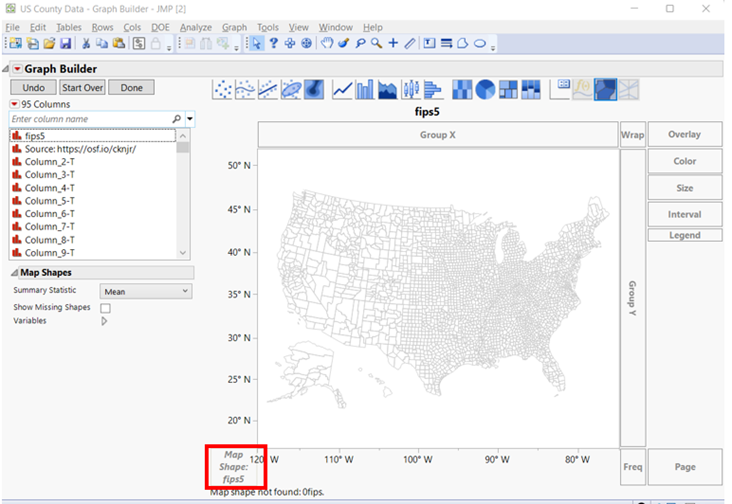This screenshot has height=504, width=732.
Task: Choose the Scroller tool icon
Action: [306, 43]
